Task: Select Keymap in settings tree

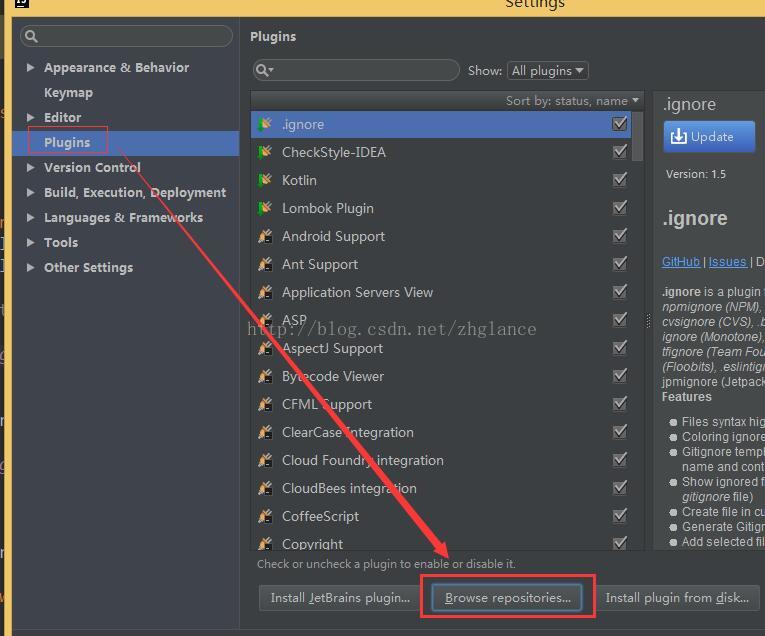Action: coord(68,93)
